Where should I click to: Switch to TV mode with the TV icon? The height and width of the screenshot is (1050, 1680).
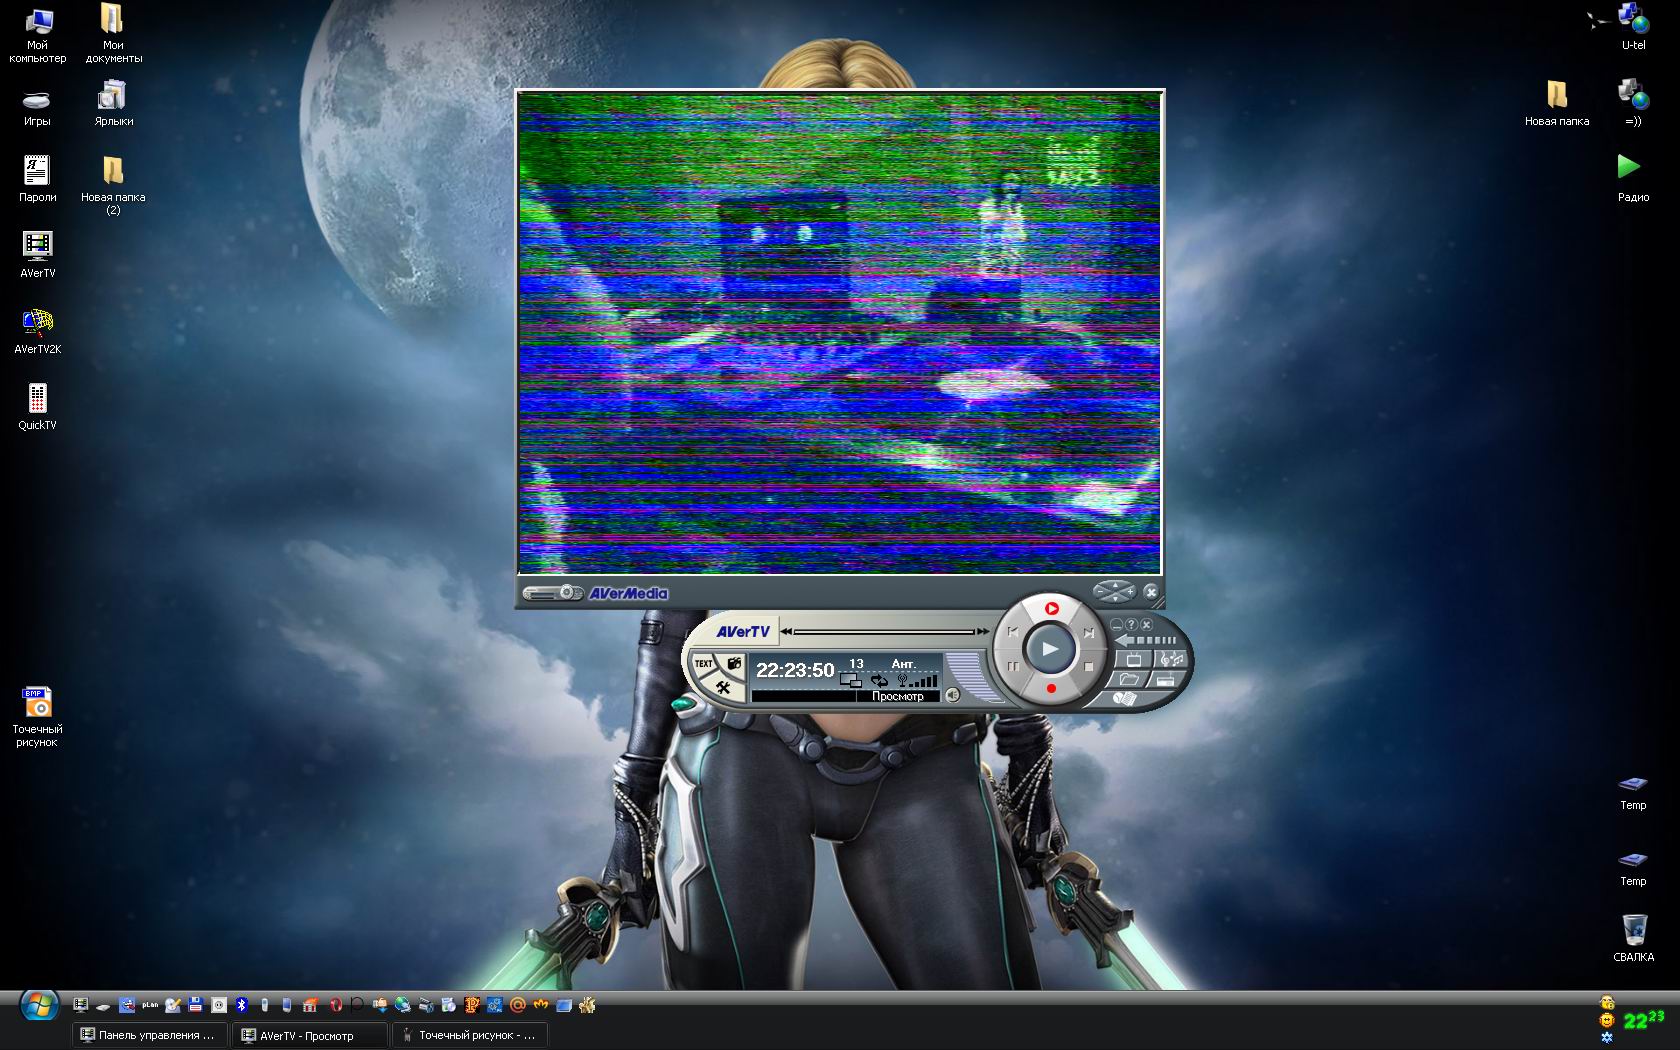[1134, 659]
